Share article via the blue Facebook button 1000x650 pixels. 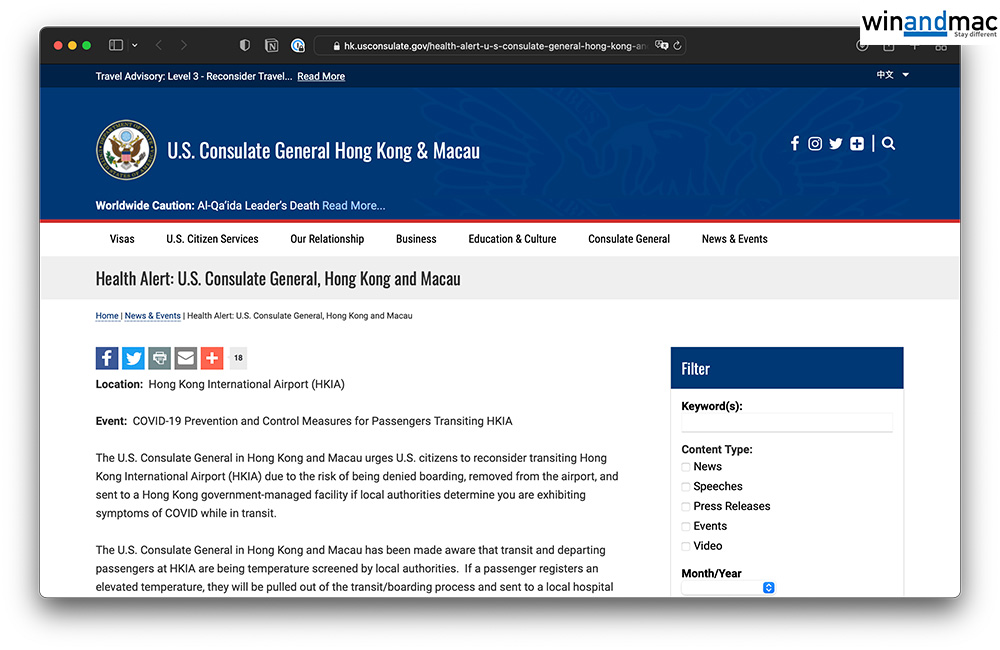tap(107, 358)
